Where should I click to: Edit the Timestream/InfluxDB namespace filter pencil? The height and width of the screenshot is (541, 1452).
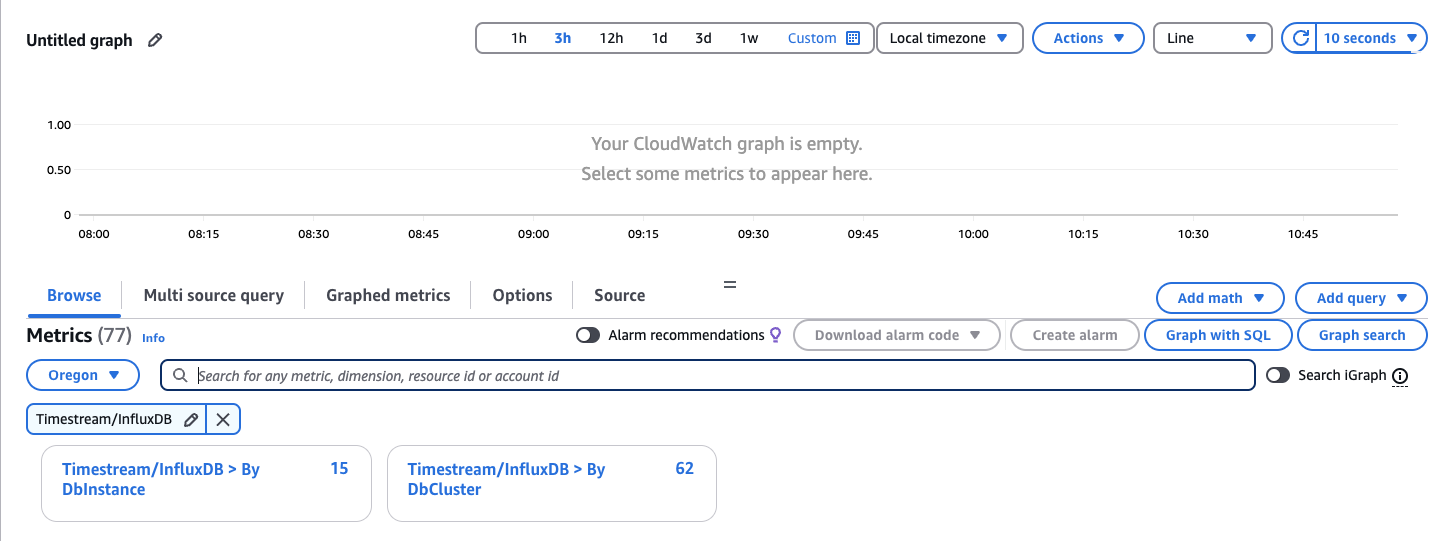tap(191, 420)
